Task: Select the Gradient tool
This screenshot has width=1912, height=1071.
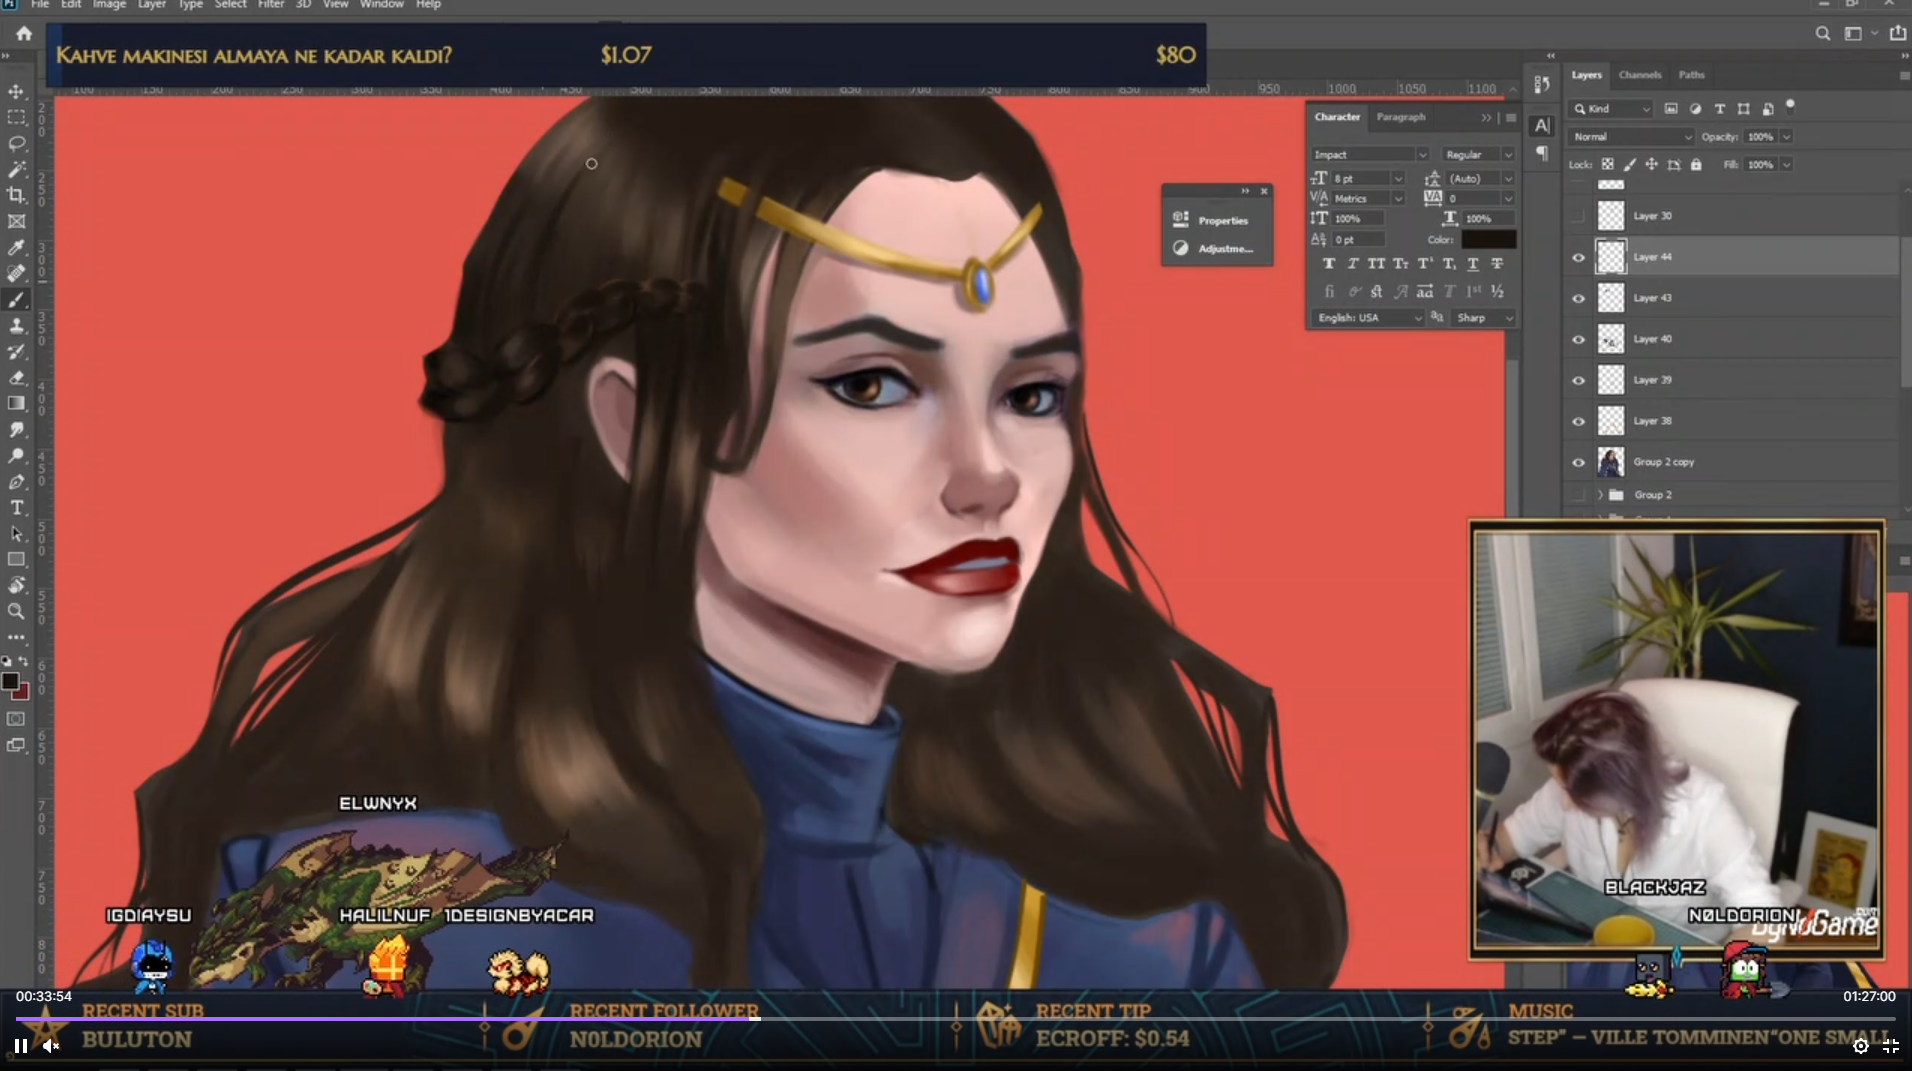Action: 16,404
